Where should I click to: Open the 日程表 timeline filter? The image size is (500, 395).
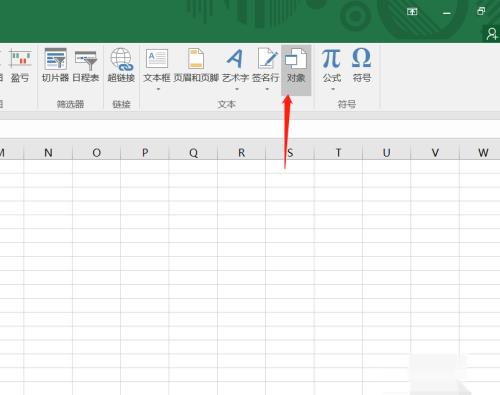pyautogui.click(x=86, y=65)
